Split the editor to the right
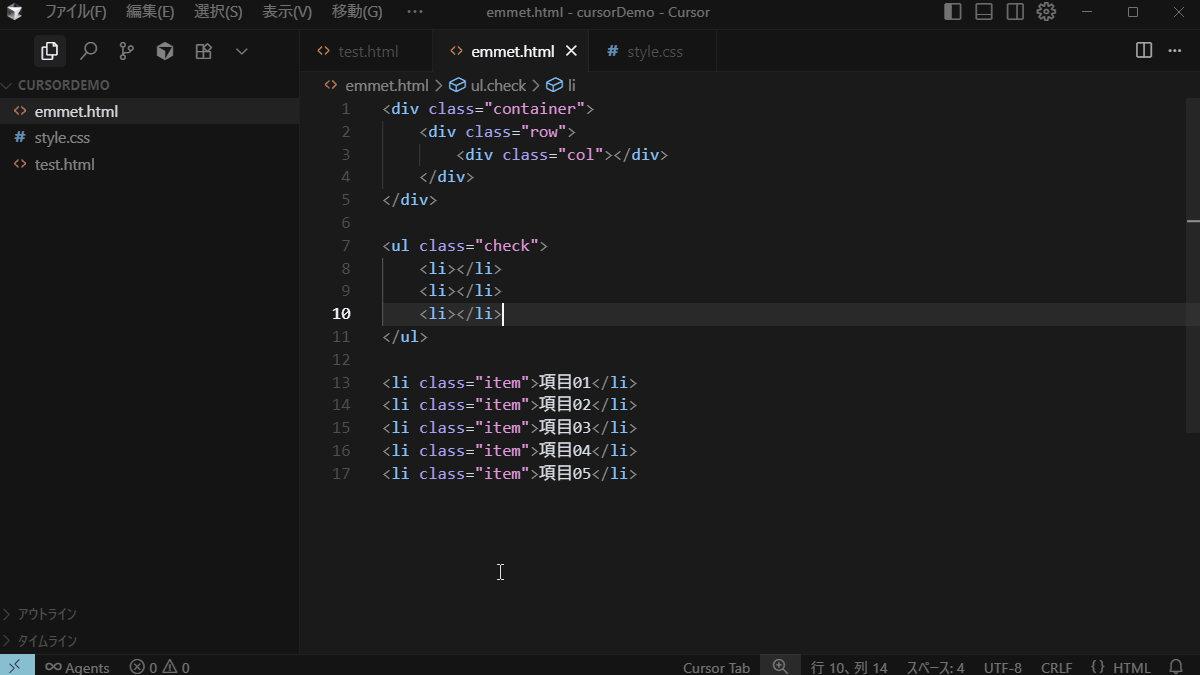The width and height of the screenshot is (1200, 675). (x=1144, y=51)
